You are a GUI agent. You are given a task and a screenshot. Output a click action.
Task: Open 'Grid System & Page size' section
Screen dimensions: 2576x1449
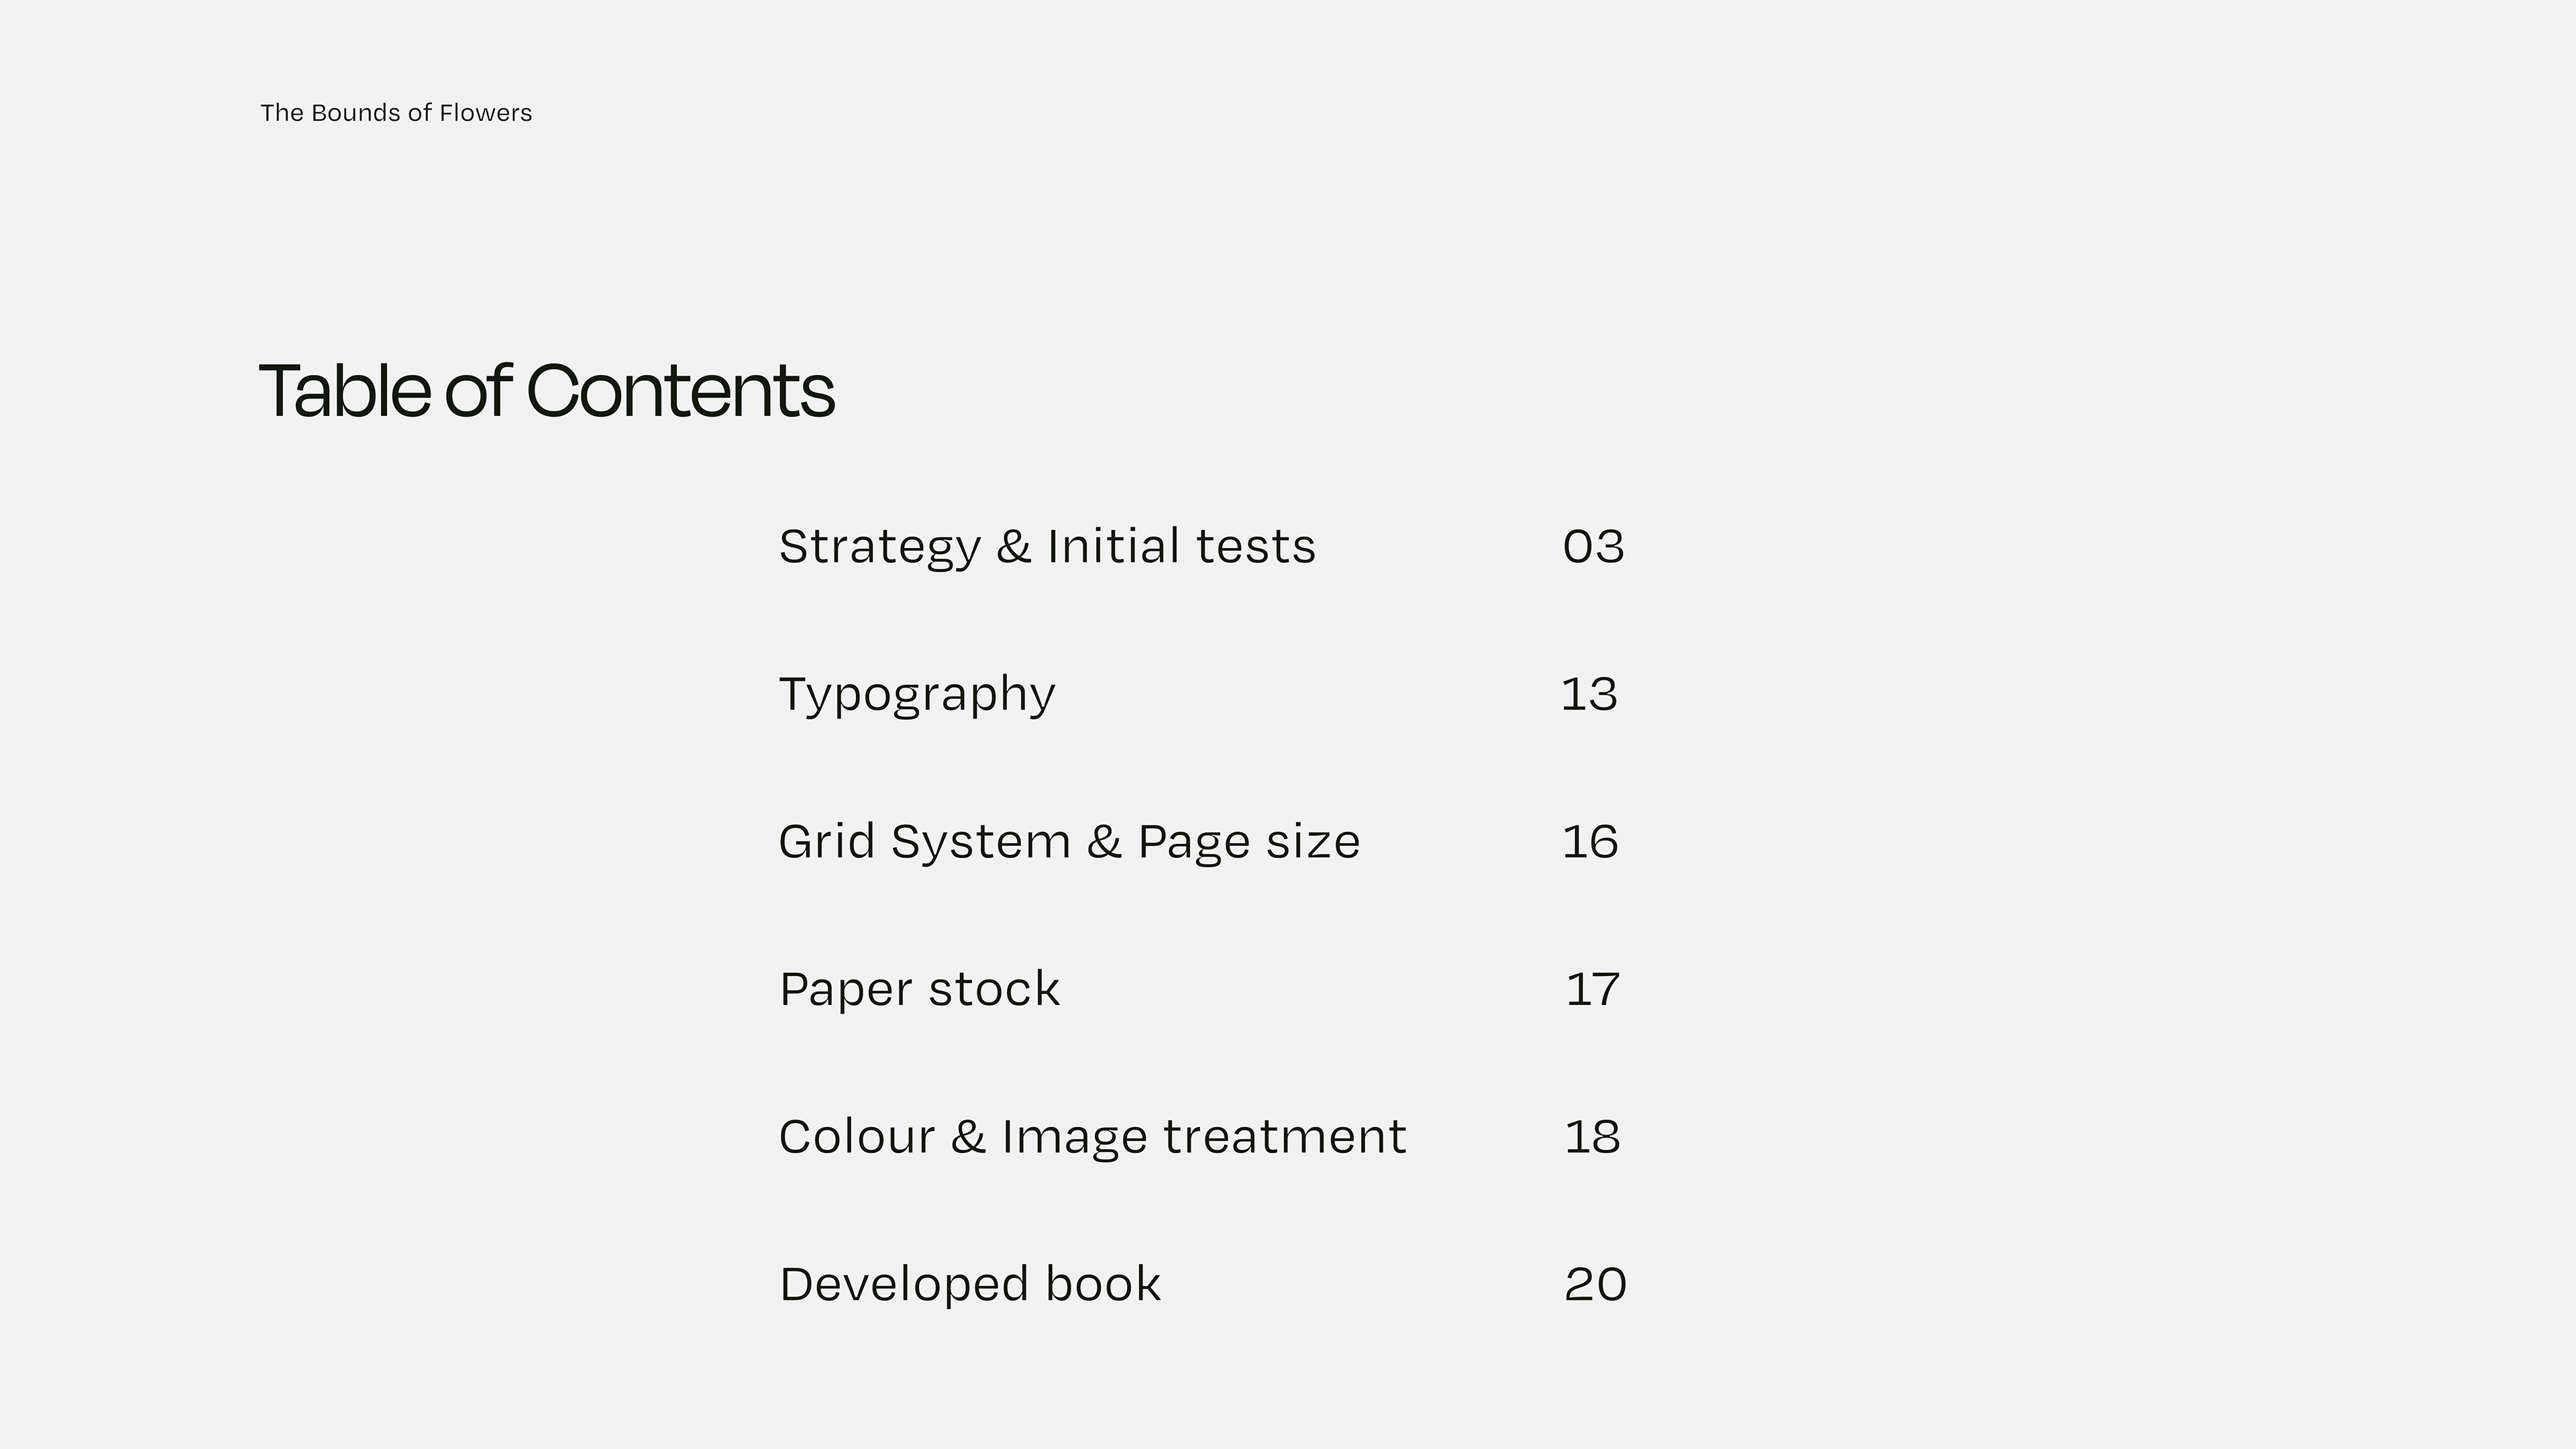pos(1069,842)
